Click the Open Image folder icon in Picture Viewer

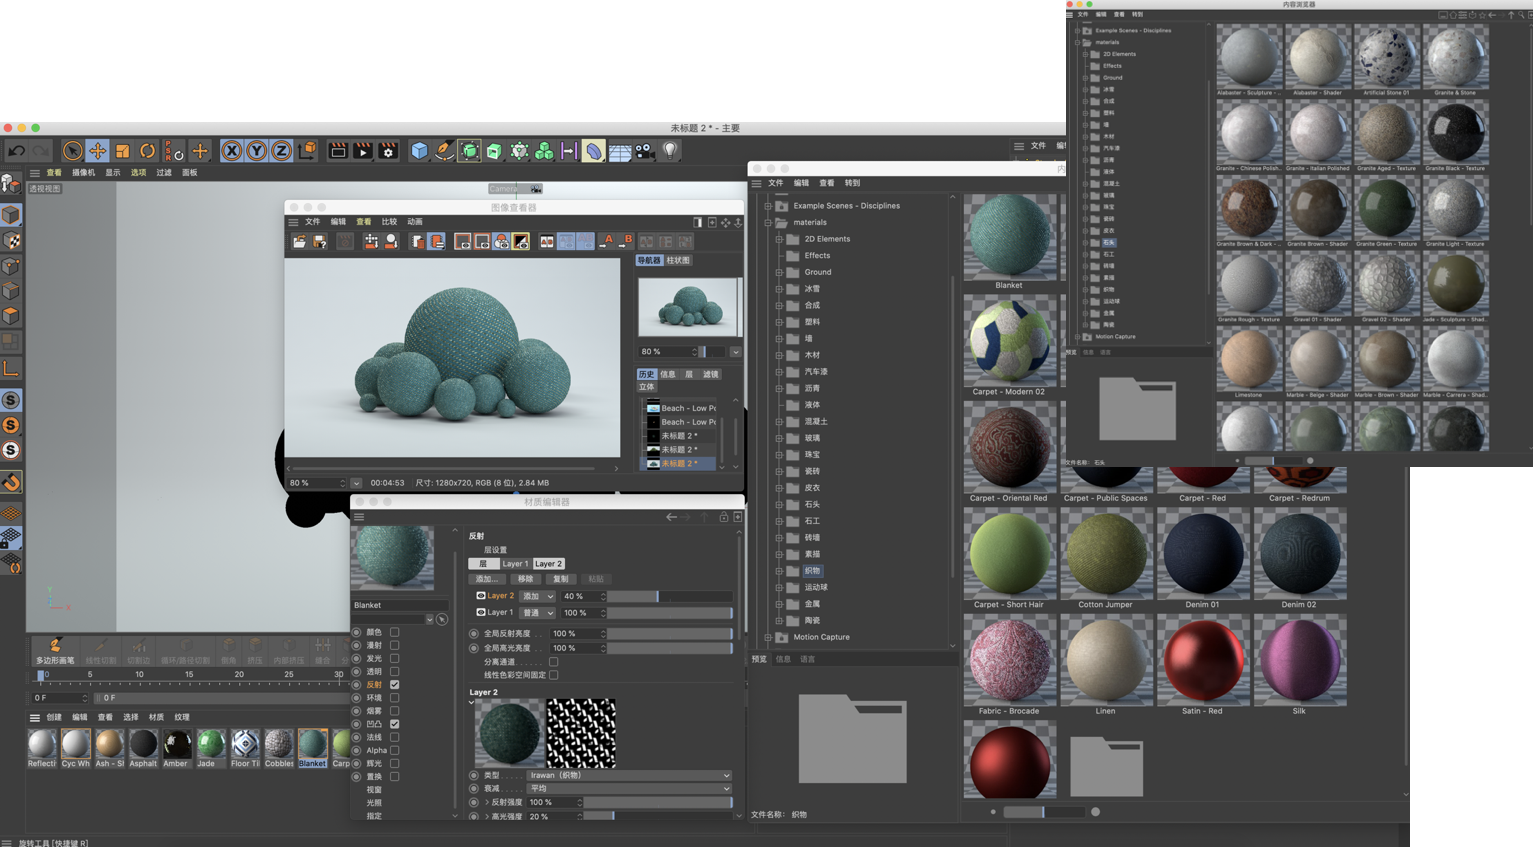point(299,242)
